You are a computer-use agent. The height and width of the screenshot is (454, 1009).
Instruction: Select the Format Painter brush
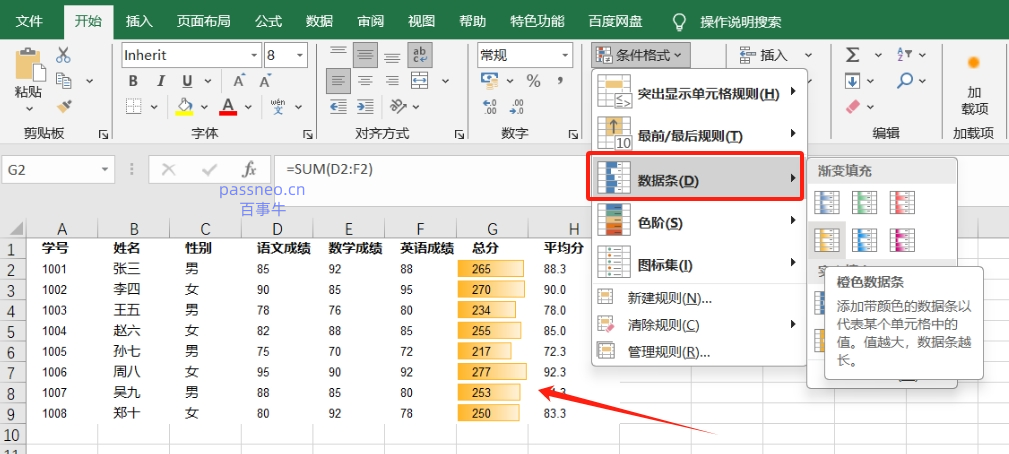[x=64, y=105]
